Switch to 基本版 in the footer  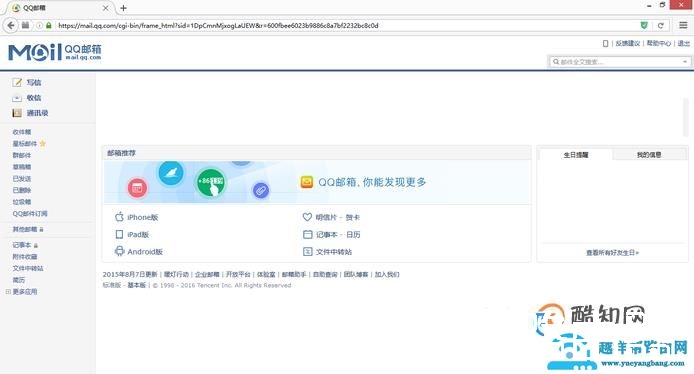(x=136, y=285)
